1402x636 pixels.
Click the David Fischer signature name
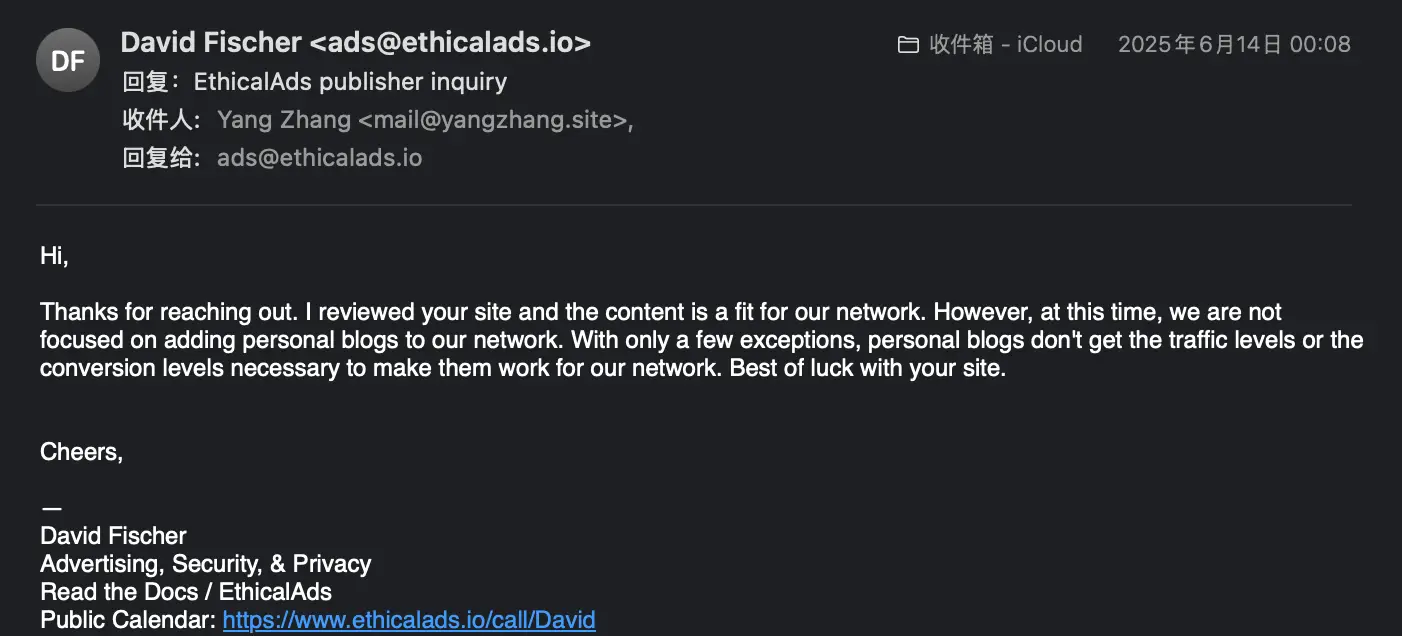[x=113, y=536]
